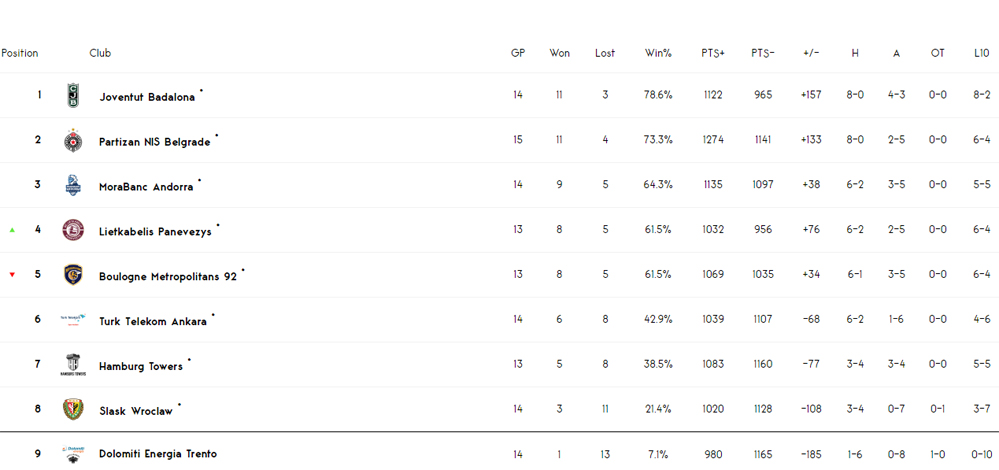Open the Joventut Badalona club link
The height and width of the screenshot is (470, 999).
(147, 97)
